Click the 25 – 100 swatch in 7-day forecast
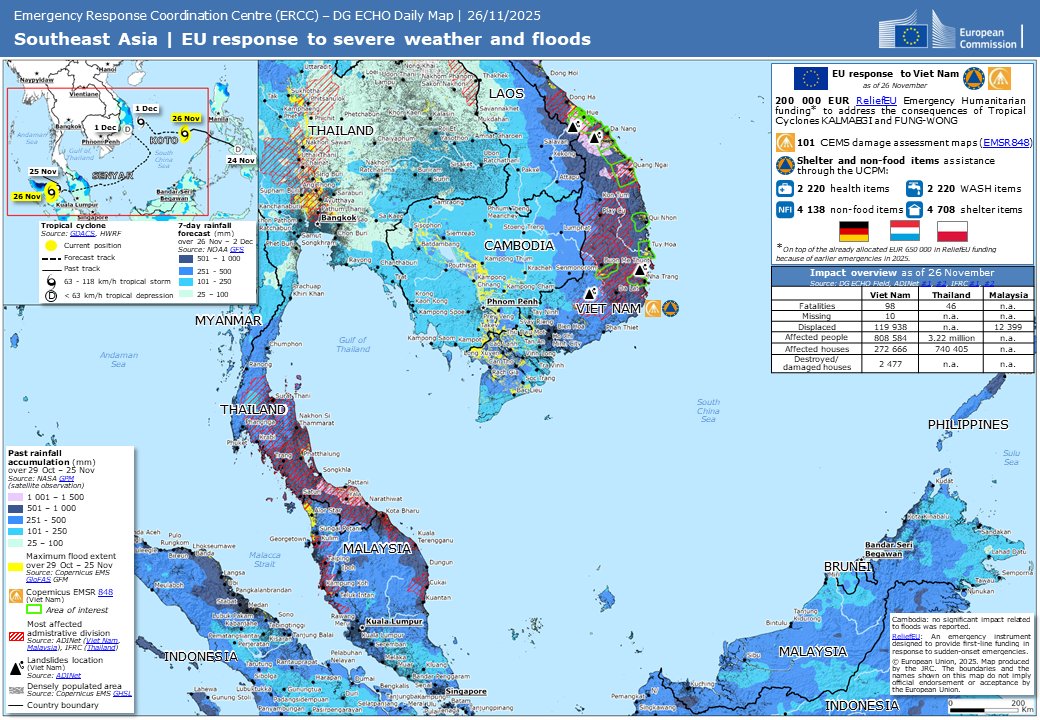 pyautogui.click(x=186, y=294)
